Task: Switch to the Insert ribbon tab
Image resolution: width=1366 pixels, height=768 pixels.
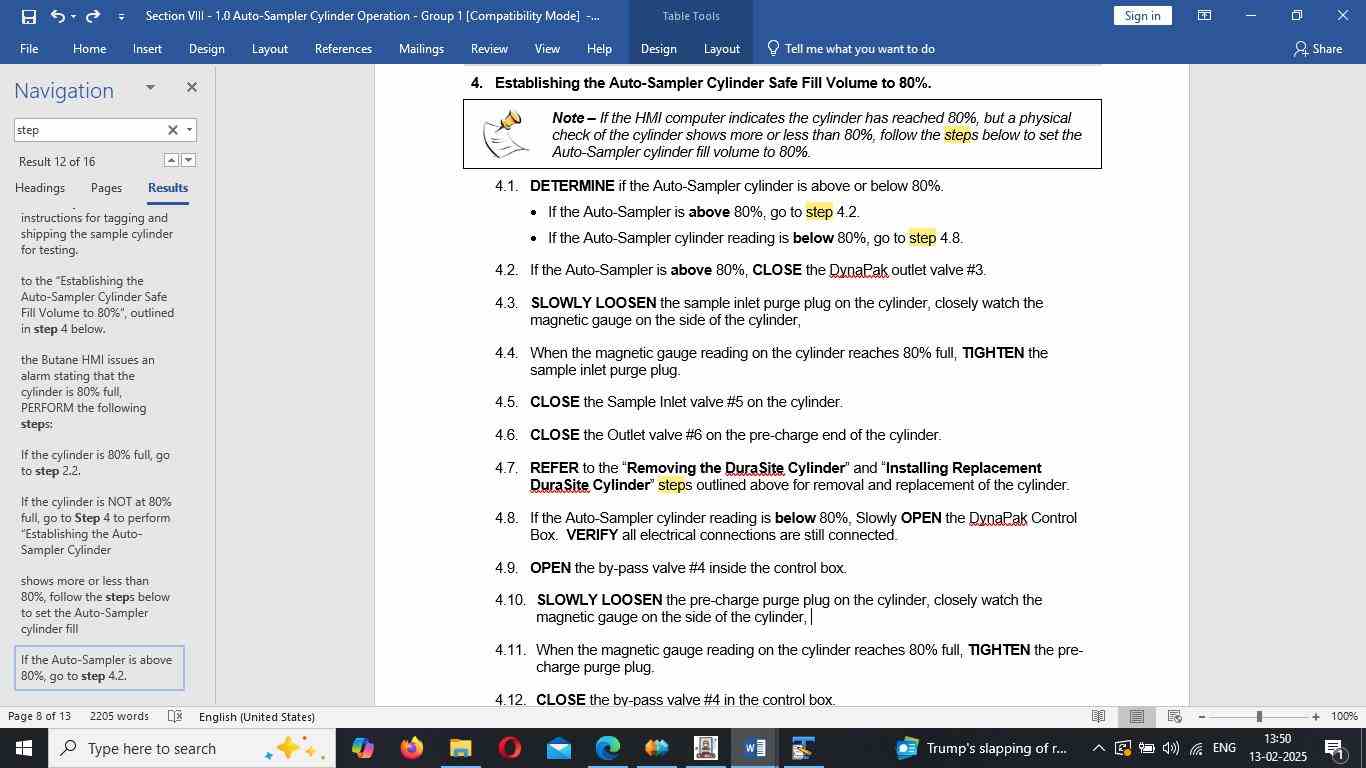Action: pyautogui.click(x=147, y=48)
